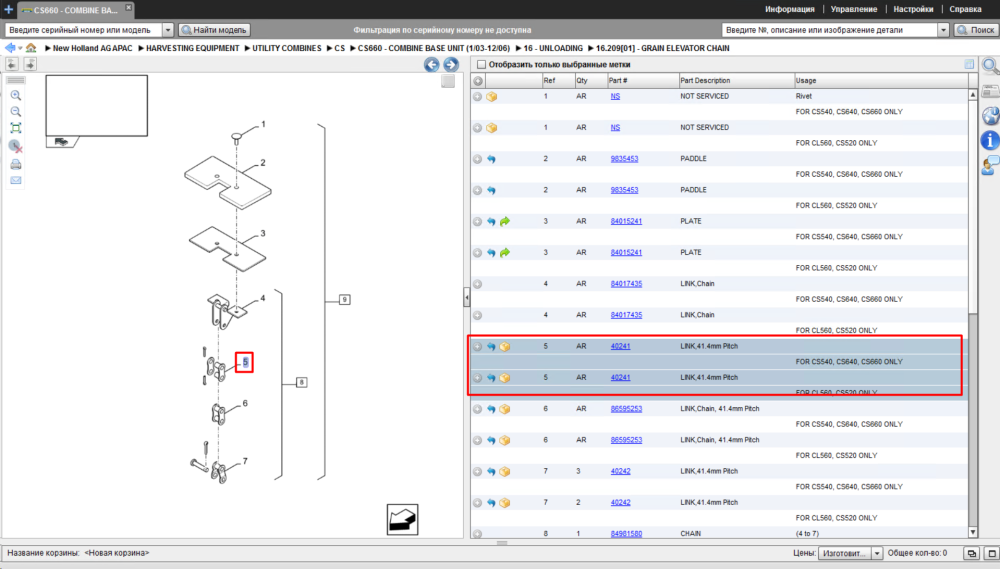
Task: Click callout 8 box in diagram
Action: (x=302, y=383)
